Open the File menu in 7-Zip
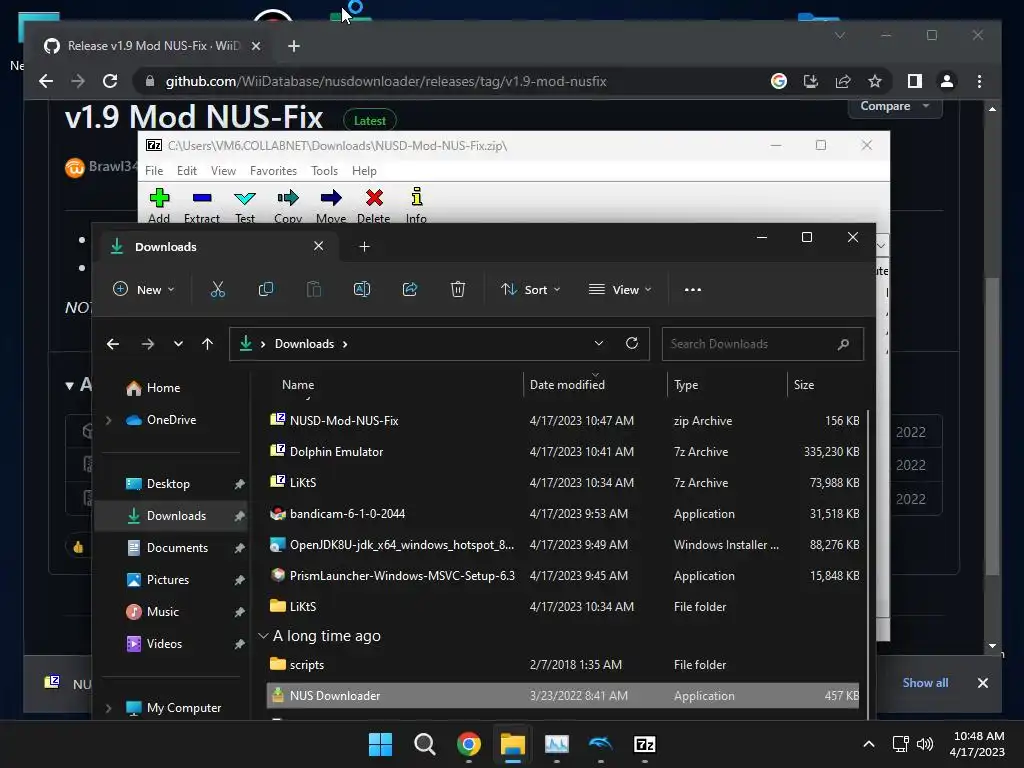 (154, 171)
